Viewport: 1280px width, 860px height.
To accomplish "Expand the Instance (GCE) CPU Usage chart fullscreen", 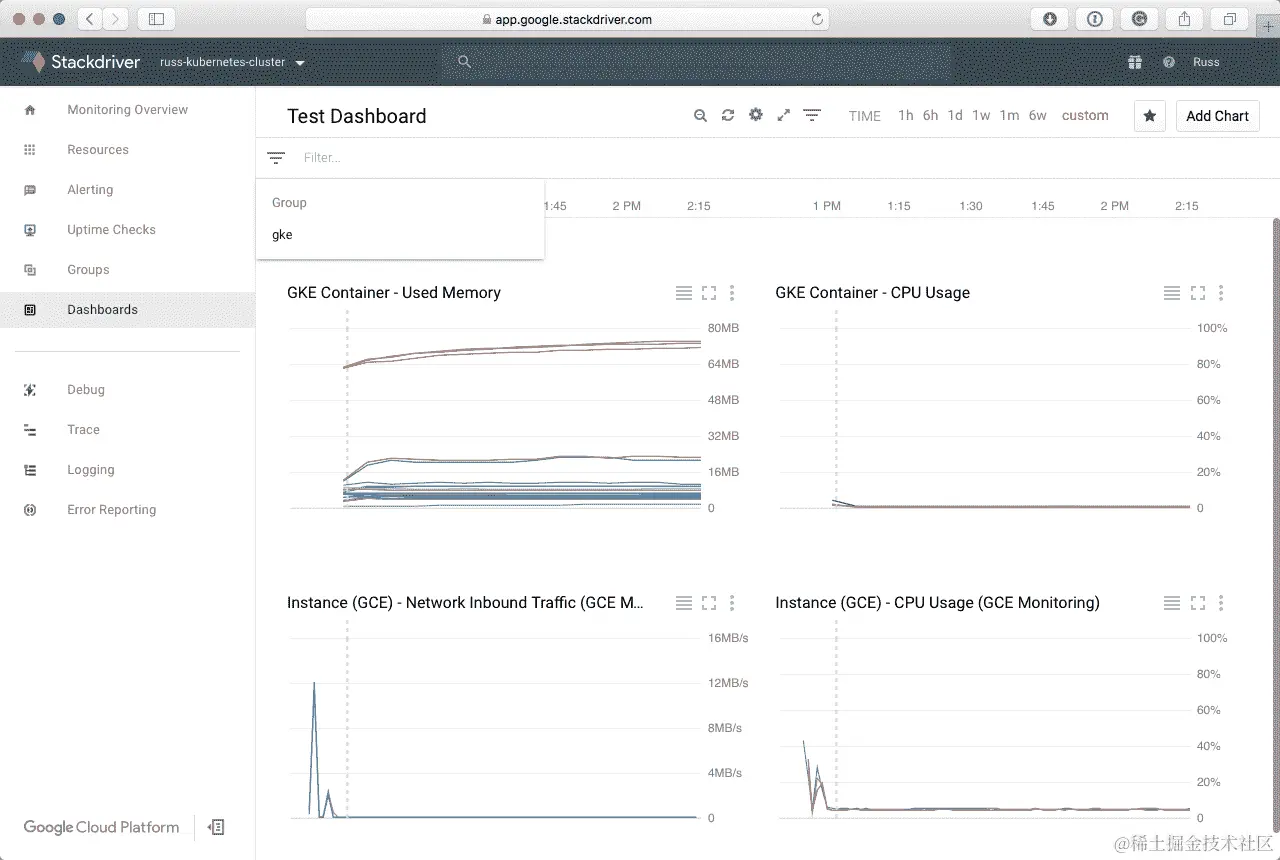I will (x=1198, y=603).
